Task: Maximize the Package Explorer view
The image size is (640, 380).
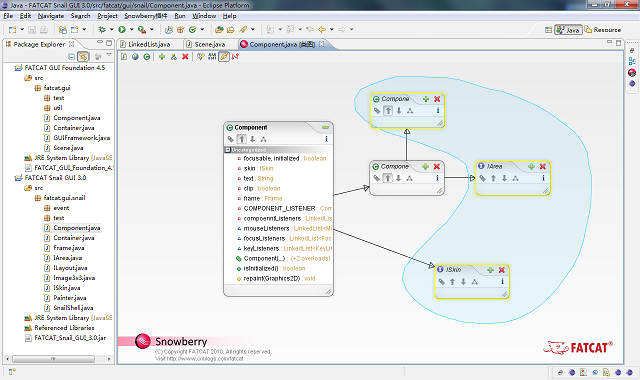Action: (109, 43)
